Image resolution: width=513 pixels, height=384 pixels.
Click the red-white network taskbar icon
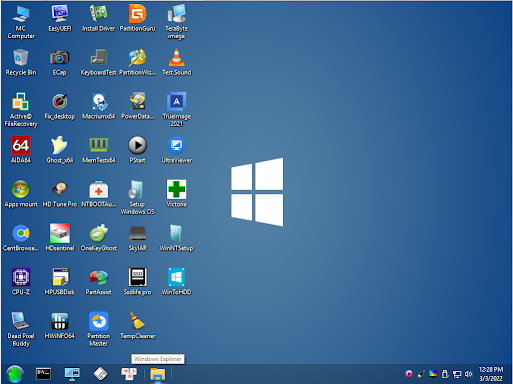pos(129,374)
